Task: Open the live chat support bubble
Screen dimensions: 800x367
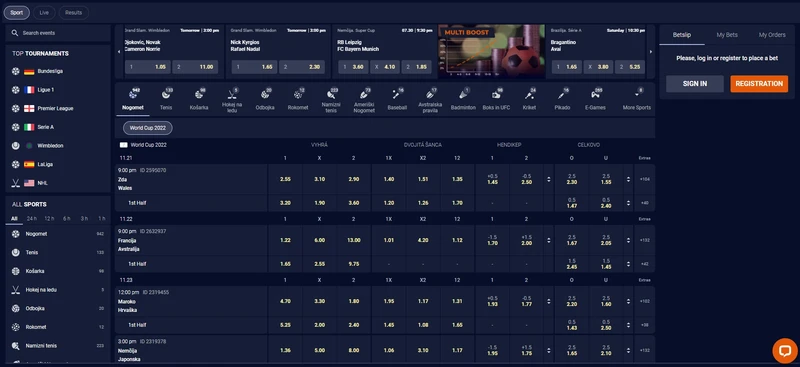Action: 785,351
